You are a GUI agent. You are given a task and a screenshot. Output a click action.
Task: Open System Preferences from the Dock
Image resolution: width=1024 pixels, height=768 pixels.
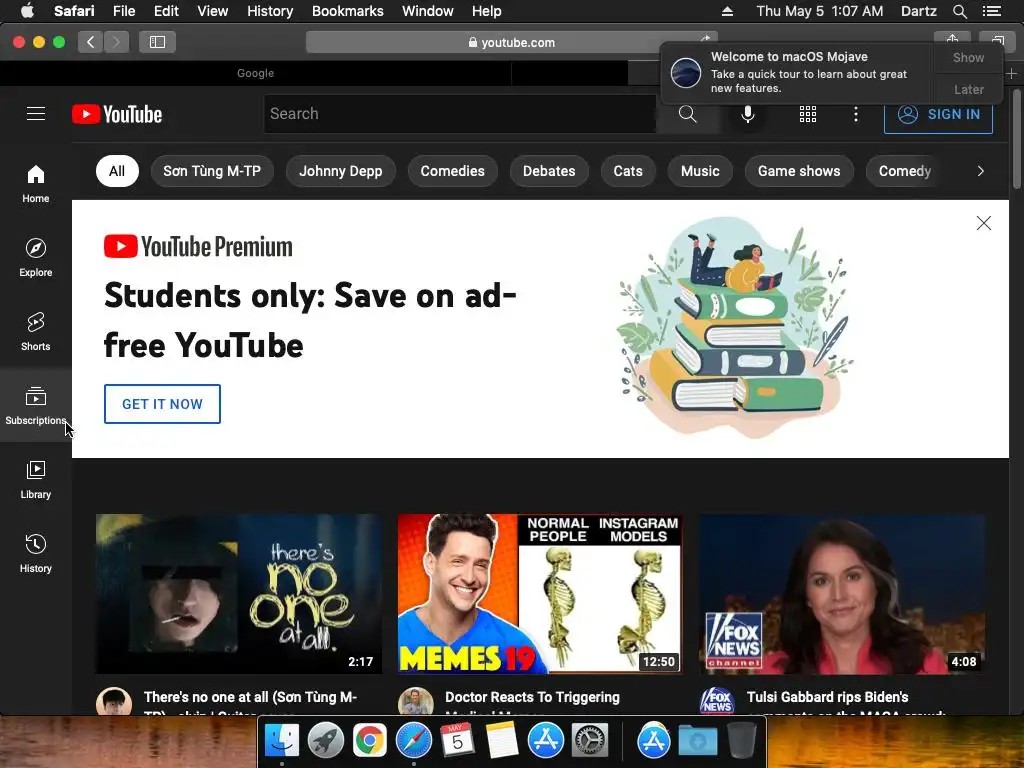(590, 741)
